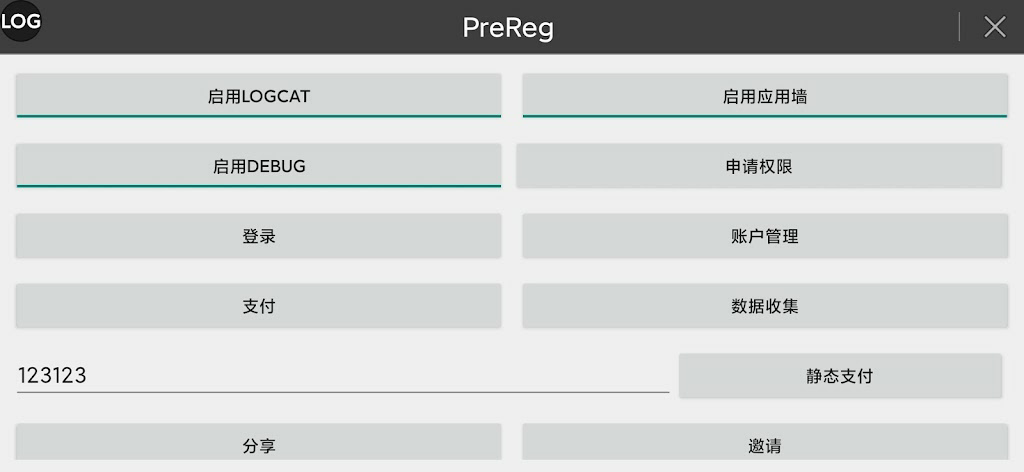
Task: Click the PreReg title text
Action: pyautogui.click(x=508, y=27)
